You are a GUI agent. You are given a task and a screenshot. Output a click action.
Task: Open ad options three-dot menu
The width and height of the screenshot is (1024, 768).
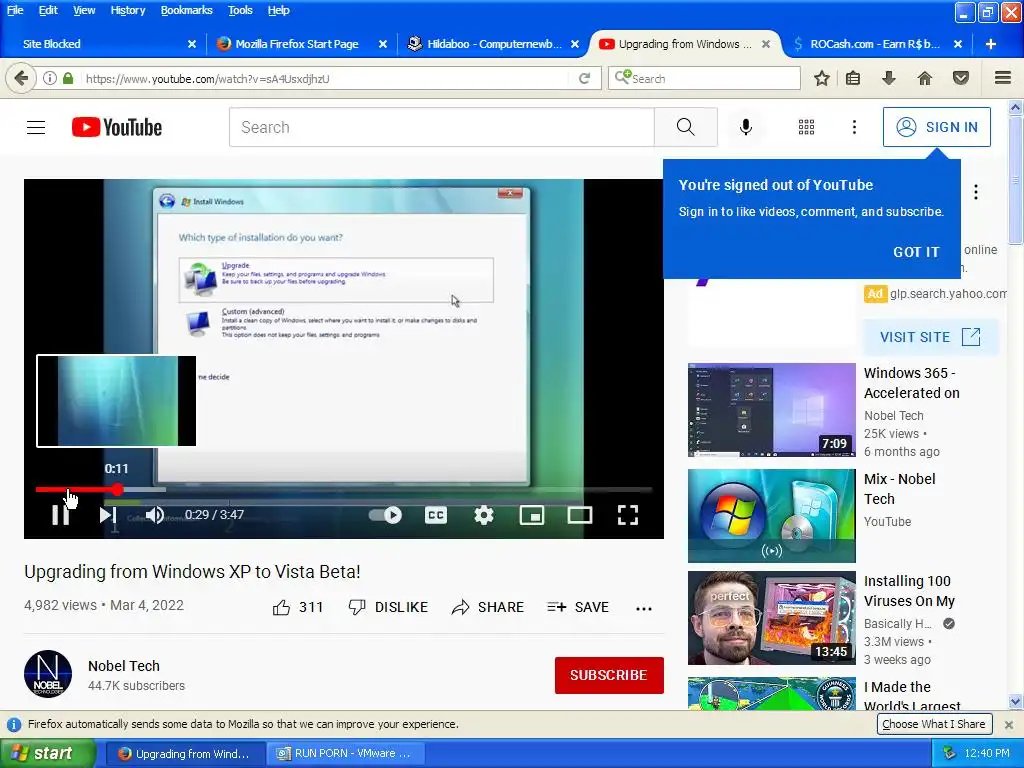click(975, 192)
